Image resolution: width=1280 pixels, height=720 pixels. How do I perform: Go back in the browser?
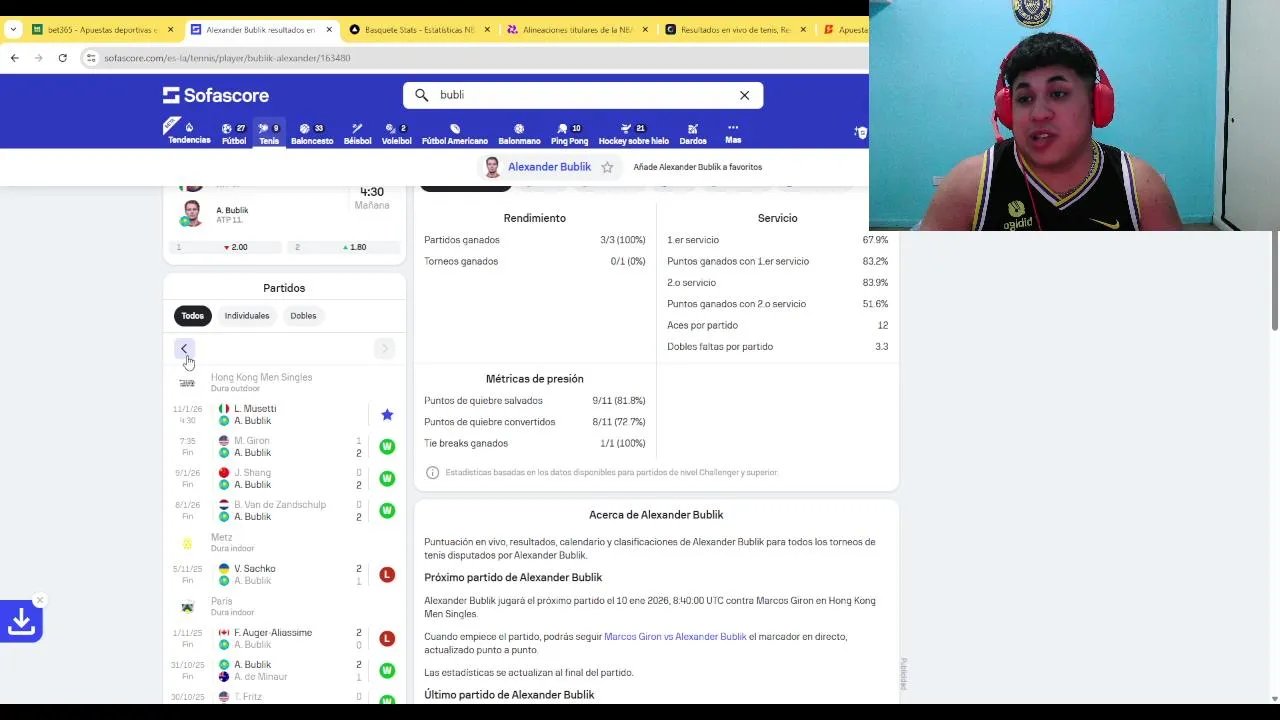(x=15, y=58)
